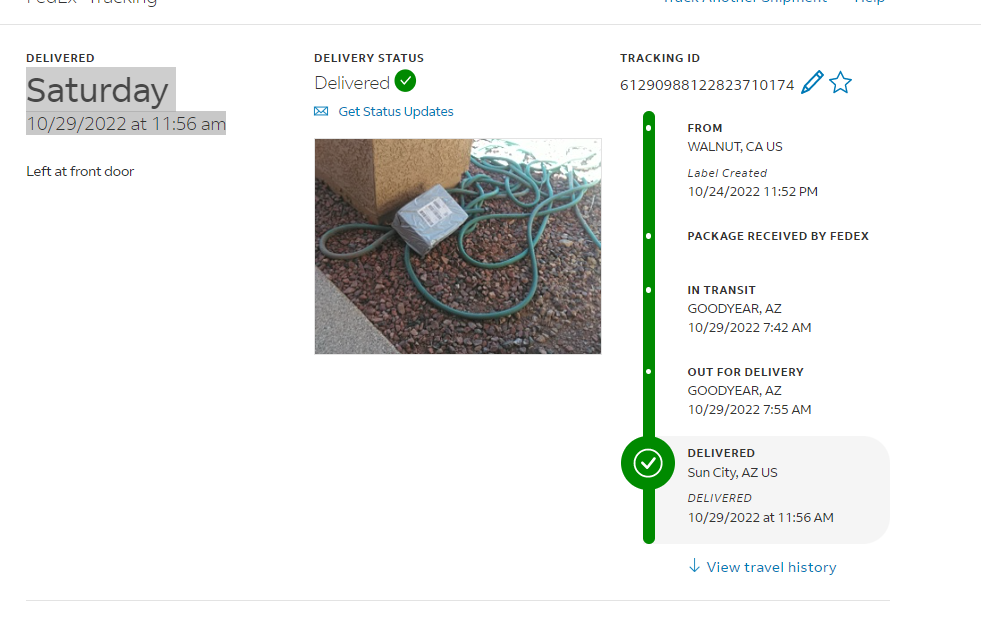Click the Delivered Sun City, AZ status card
The width and height of the screenshot is (981, 628).
[x=771, y=489]
